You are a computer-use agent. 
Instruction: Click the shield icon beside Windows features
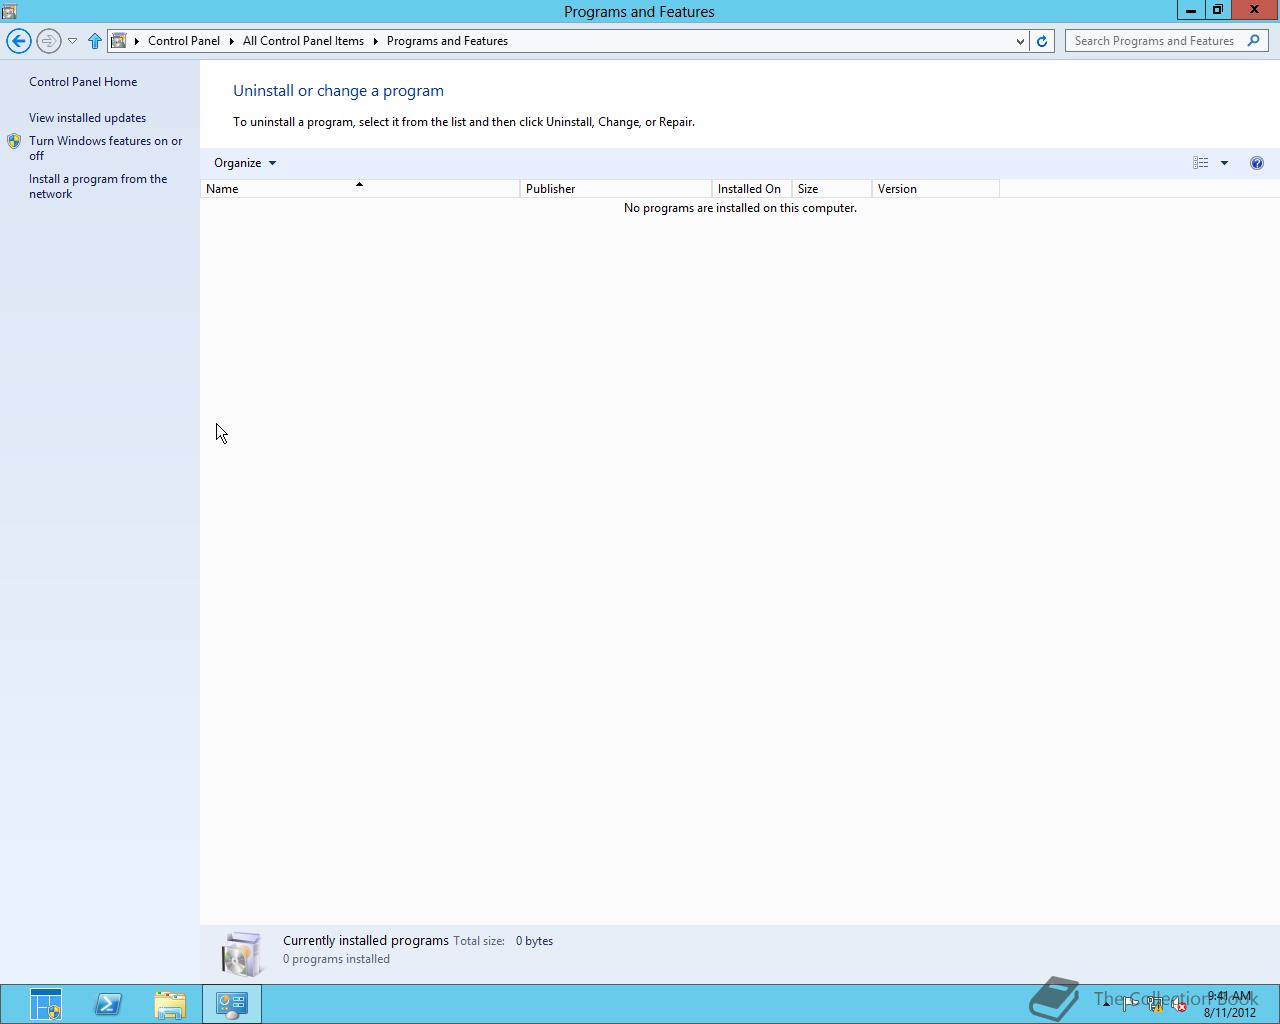[x=14, y=141]
